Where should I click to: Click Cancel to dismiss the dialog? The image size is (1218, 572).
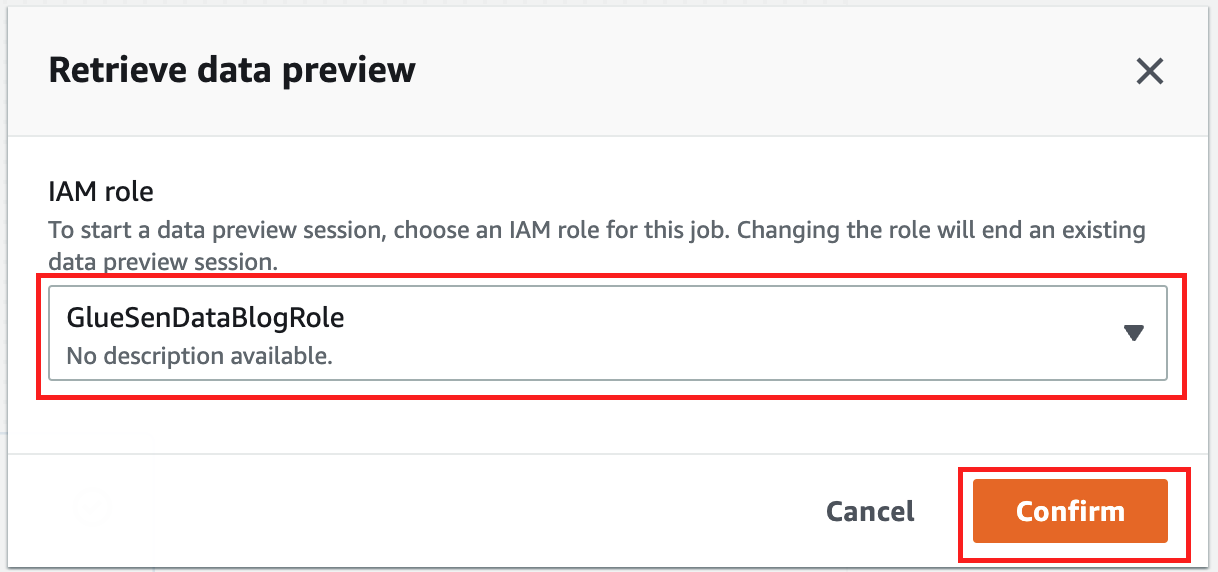pos(869,512)
